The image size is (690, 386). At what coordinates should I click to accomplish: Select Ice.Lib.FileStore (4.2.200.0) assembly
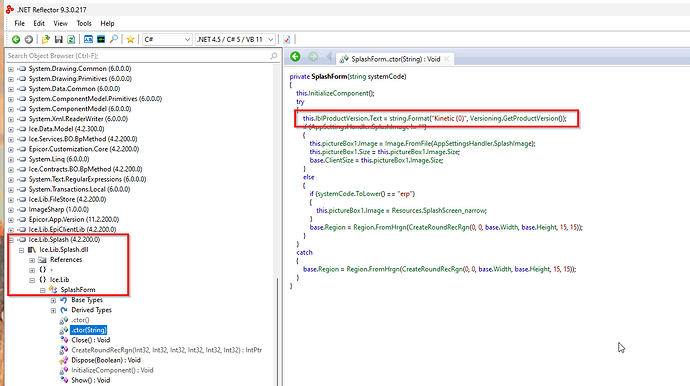click(x=67, y=199)
